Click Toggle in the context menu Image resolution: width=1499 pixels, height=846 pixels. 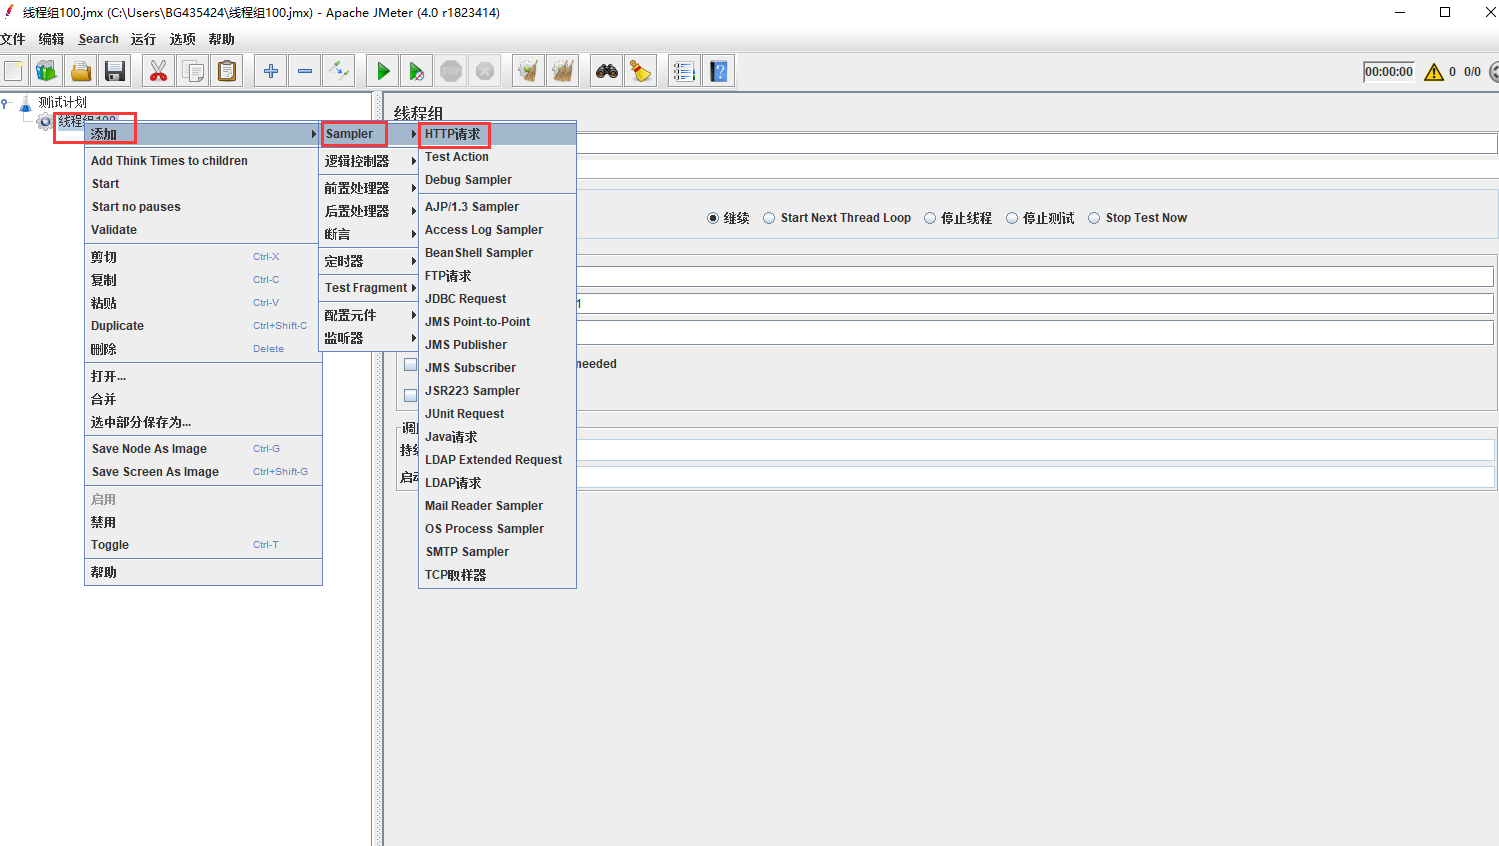coord(203,545)
